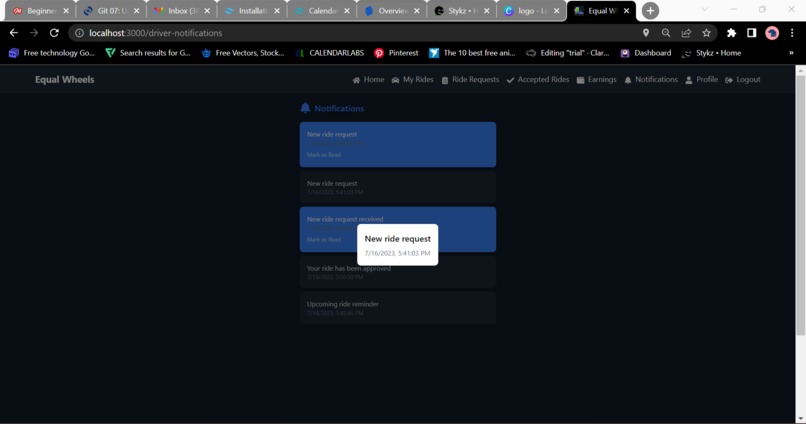Screen dimensions: 806x424
Task: Open The 10 best free ani... bookmark
Action: coord(472,53)
